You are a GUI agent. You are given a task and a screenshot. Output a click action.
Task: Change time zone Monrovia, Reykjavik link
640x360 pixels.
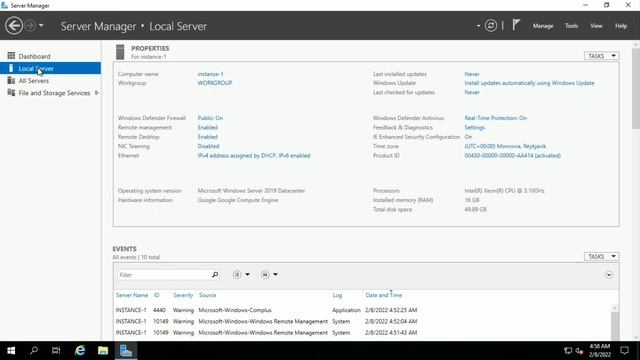pyautogui.click(x=505, y=146)
